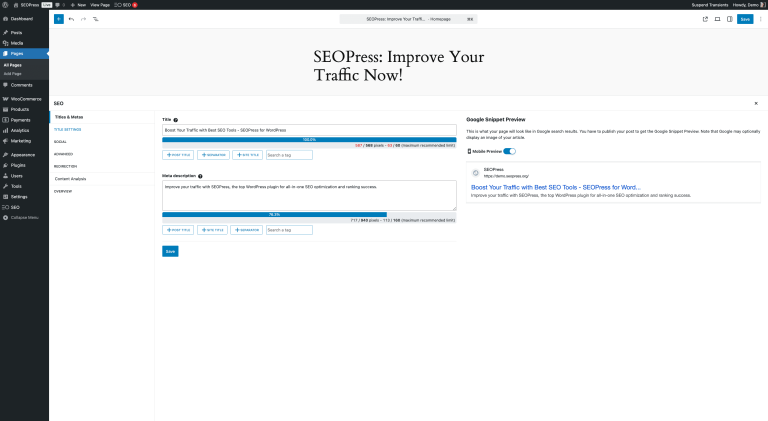The width and height of the screenshot is (768, 421).
Task: Open the New content menu in admin bar
Action: click(79, 5)
